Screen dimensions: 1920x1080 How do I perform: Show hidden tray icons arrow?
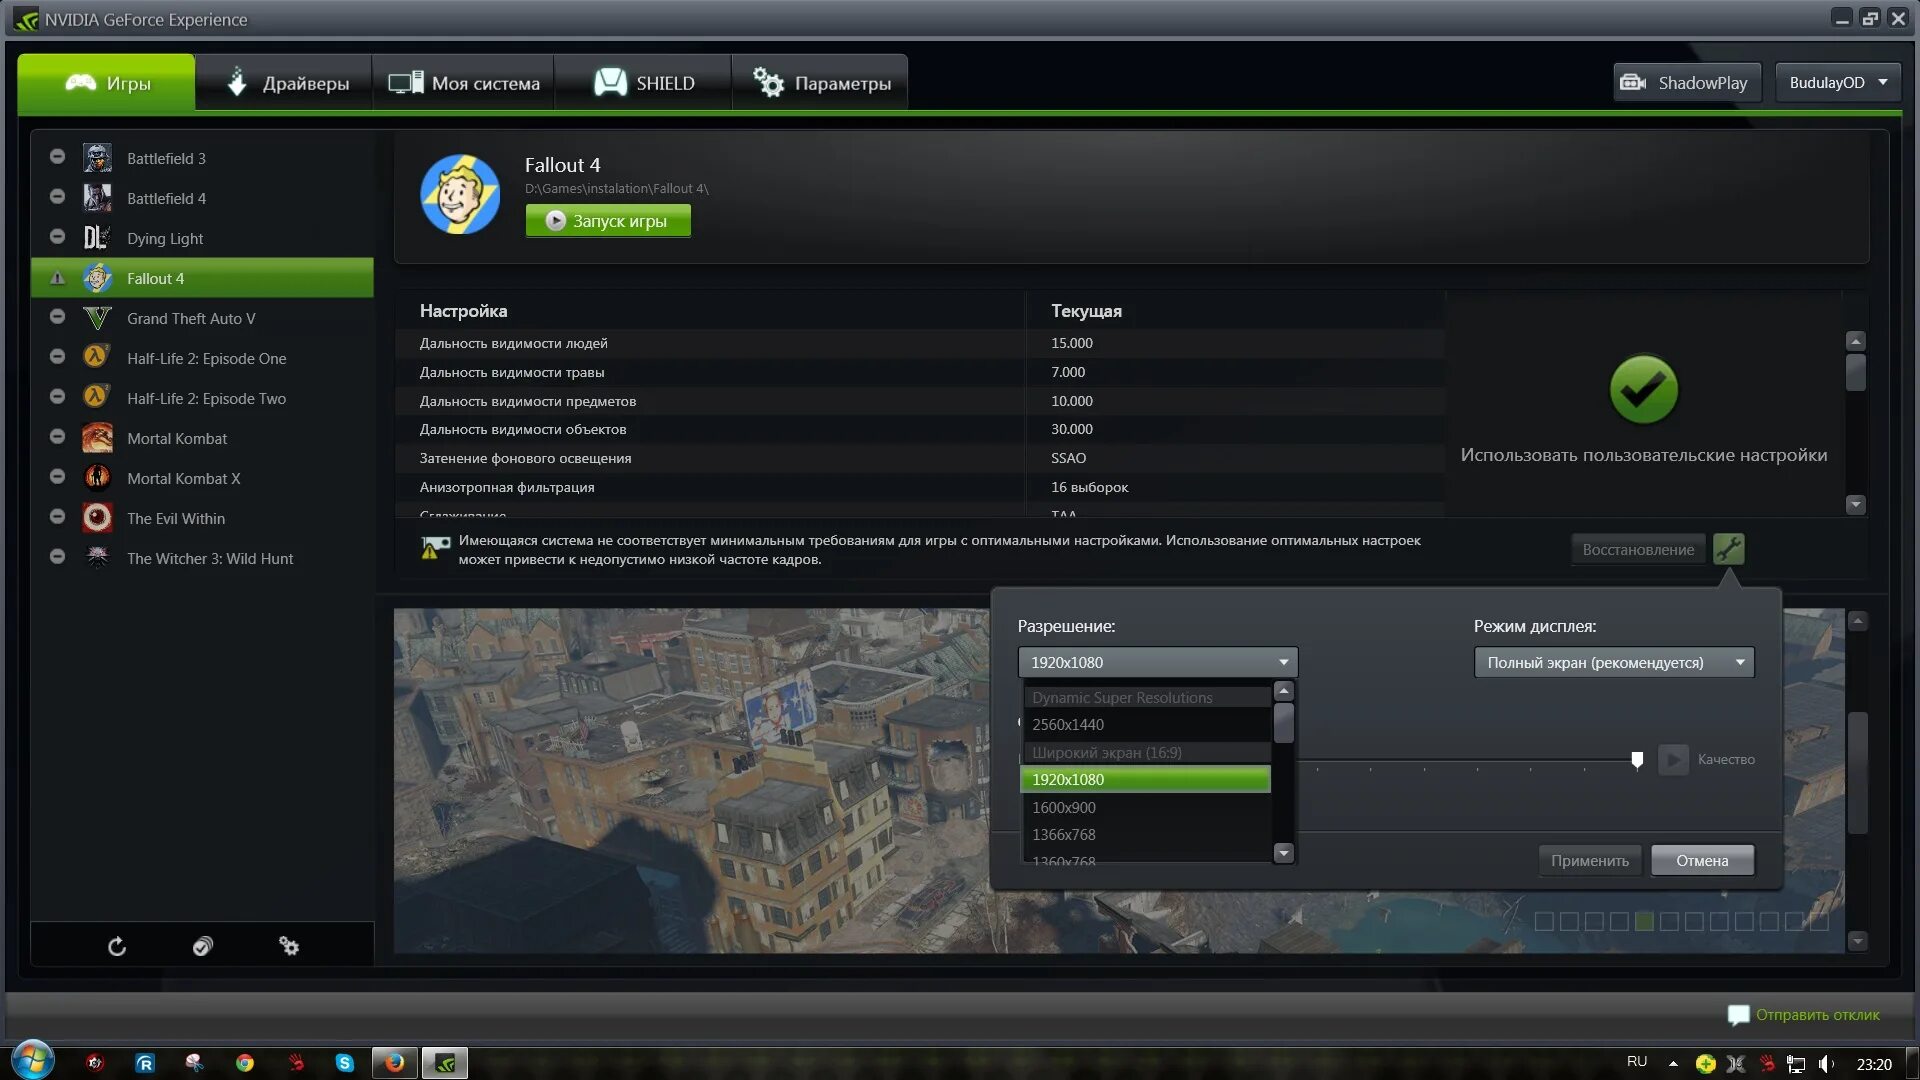1673,1063
